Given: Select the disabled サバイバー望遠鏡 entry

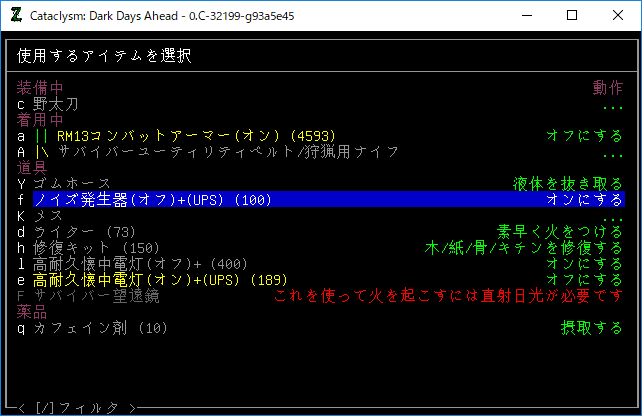Looking at the screenshot, I should click(x=84, y=296).
